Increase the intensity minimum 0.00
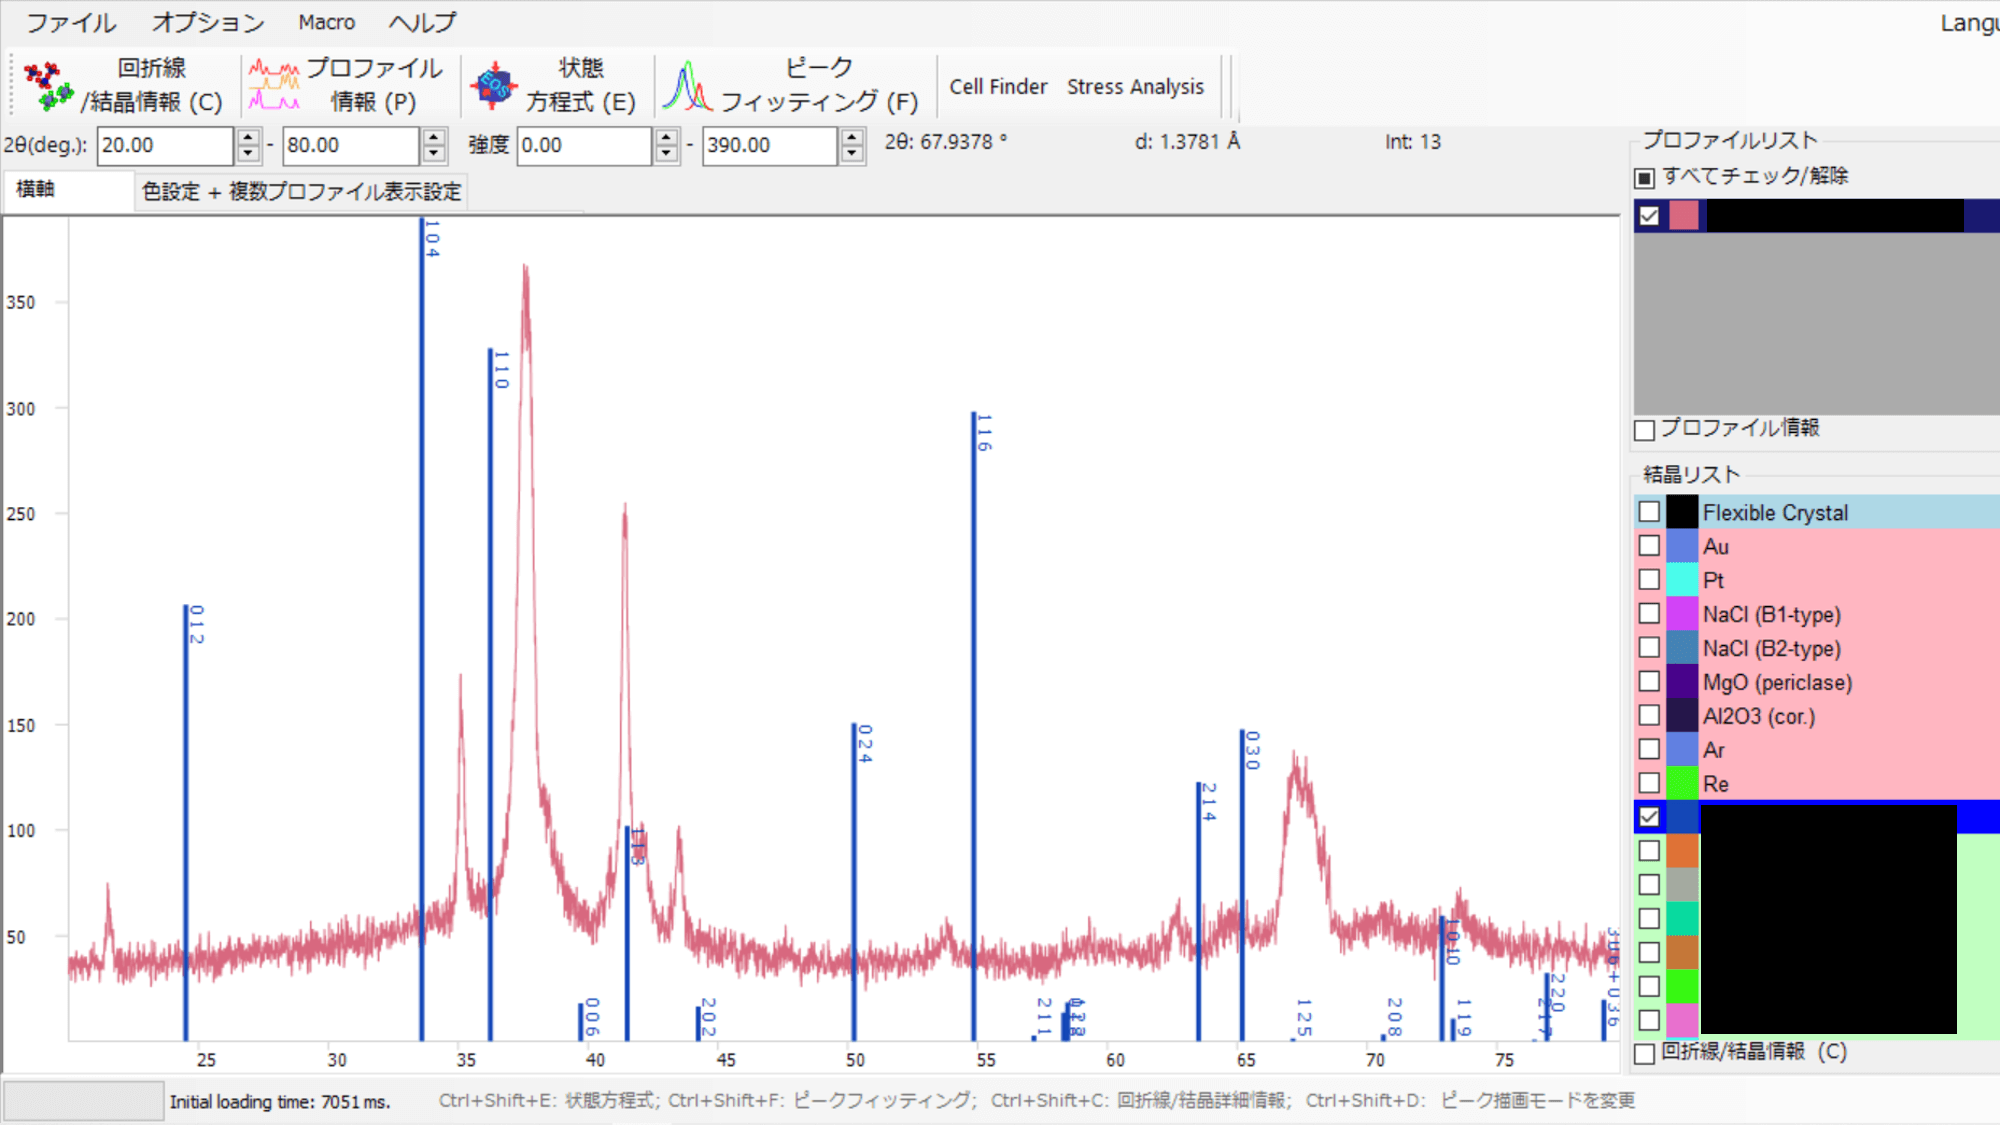The image size is (2000, 1125). [666, 137]
